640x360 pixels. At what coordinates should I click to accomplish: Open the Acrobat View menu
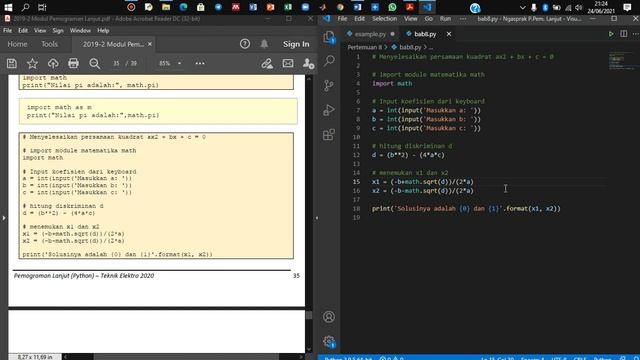tap(40, 31)
